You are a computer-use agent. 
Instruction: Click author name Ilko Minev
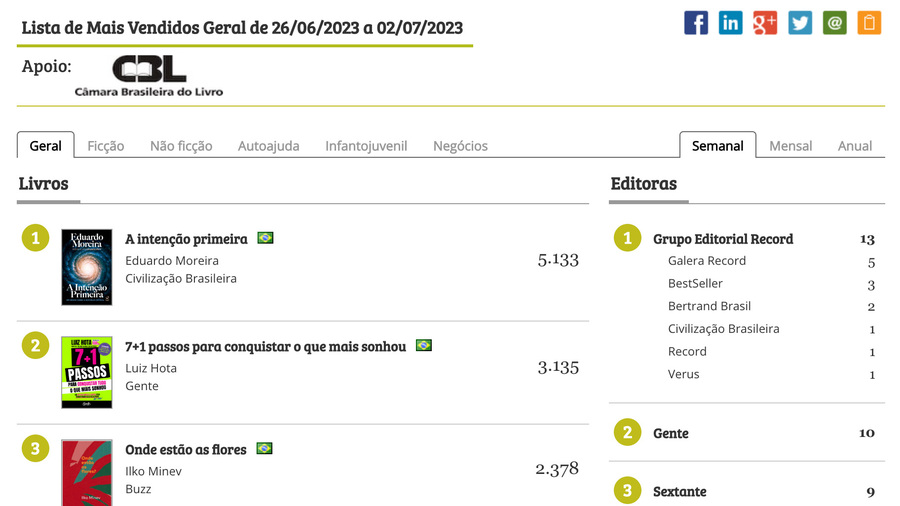(153, 471)
